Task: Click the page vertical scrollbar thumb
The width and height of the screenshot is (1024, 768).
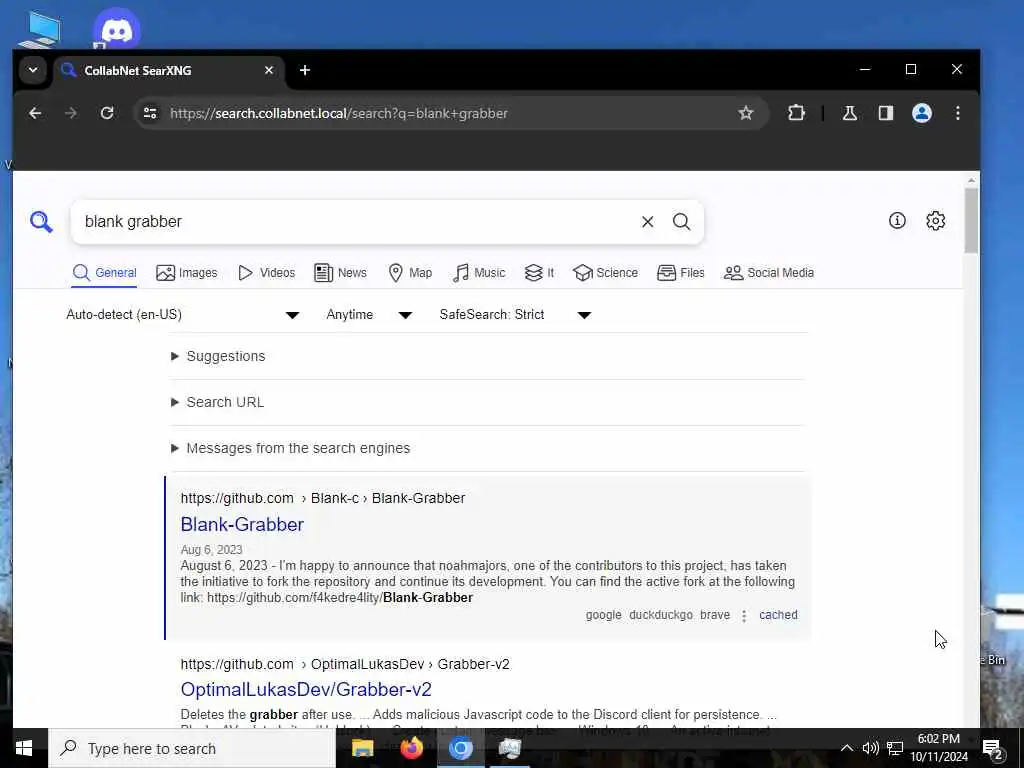Action: pyautogui.click(x=971, y=221)
